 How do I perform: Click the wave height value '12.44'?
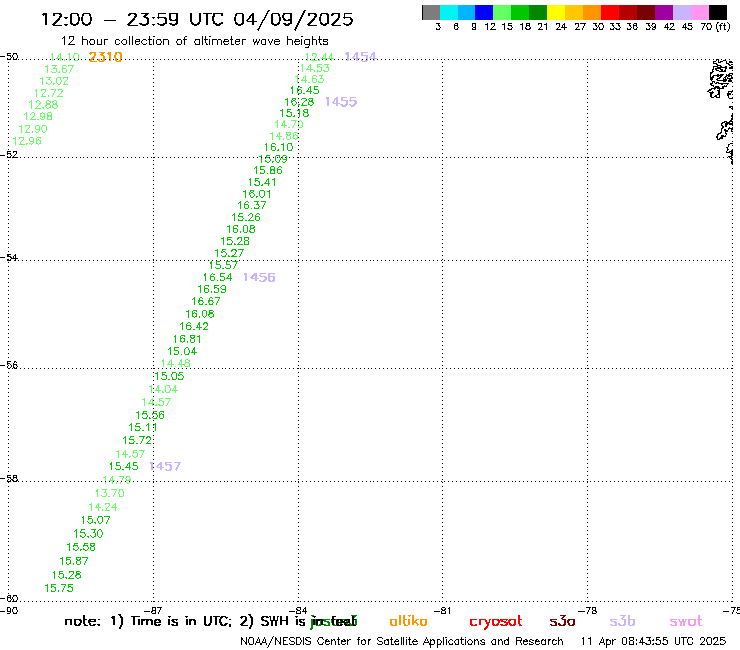(320, 57)
